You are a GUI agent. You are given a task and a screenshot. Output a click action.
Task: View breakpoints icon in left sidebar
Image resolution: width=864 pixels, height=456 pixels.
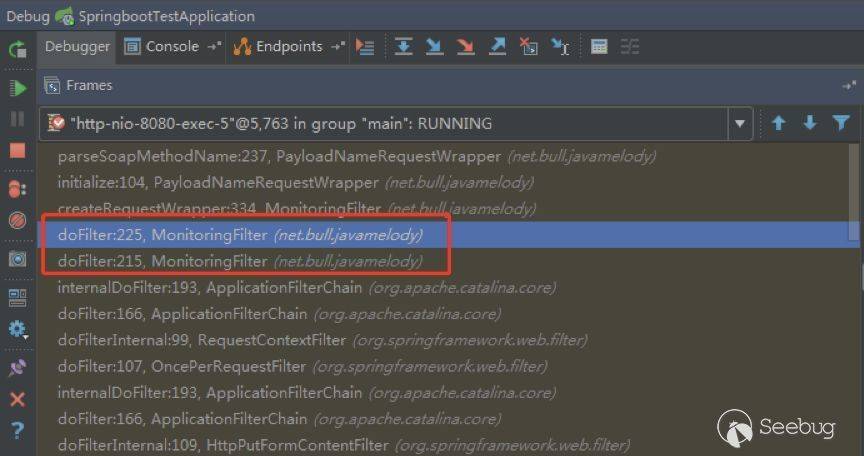(17, 189)
